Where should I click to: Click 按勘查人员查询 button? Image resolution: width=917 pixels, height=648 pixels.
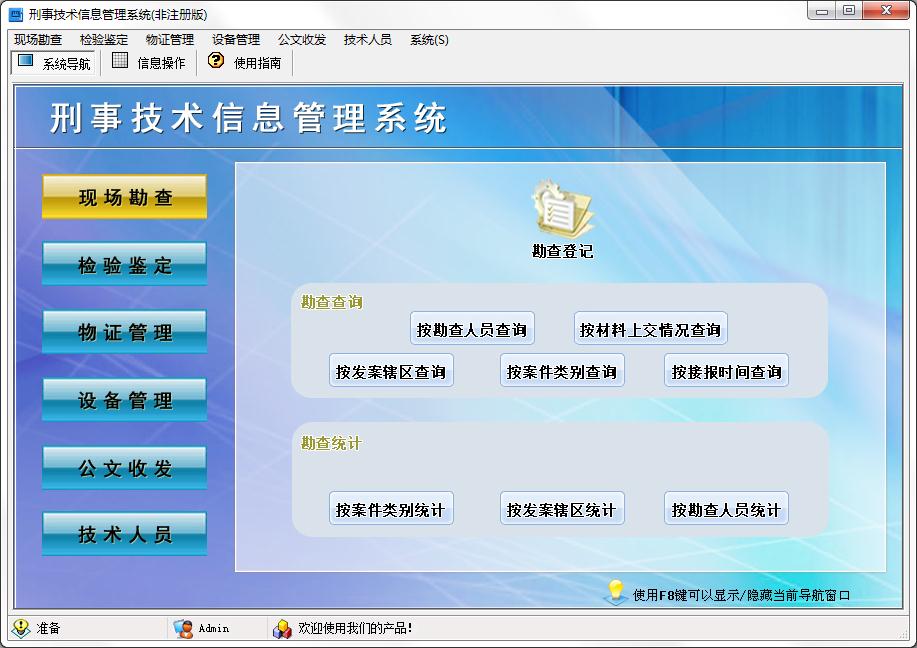click(472, 329)
